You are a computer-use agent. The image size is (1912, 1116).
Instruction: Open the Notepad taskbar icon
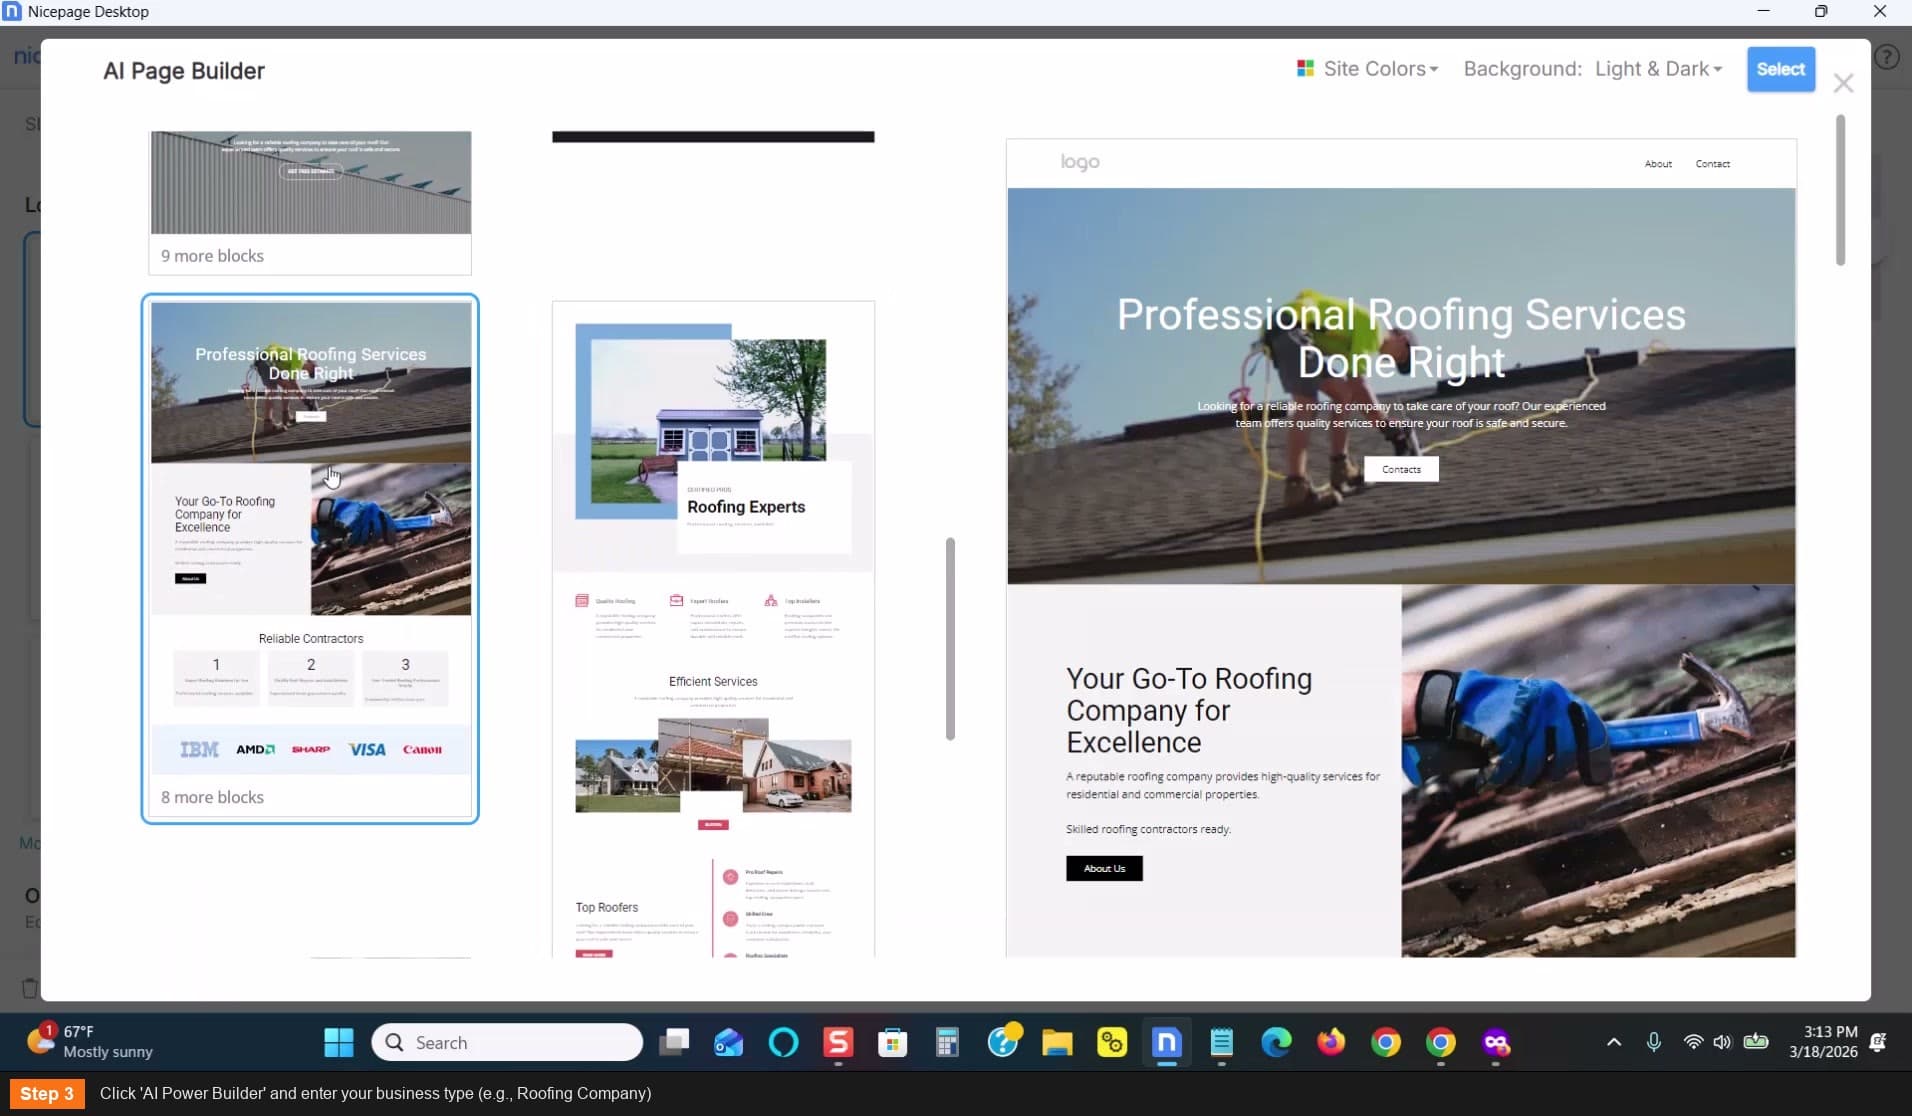[1221, 1042]
